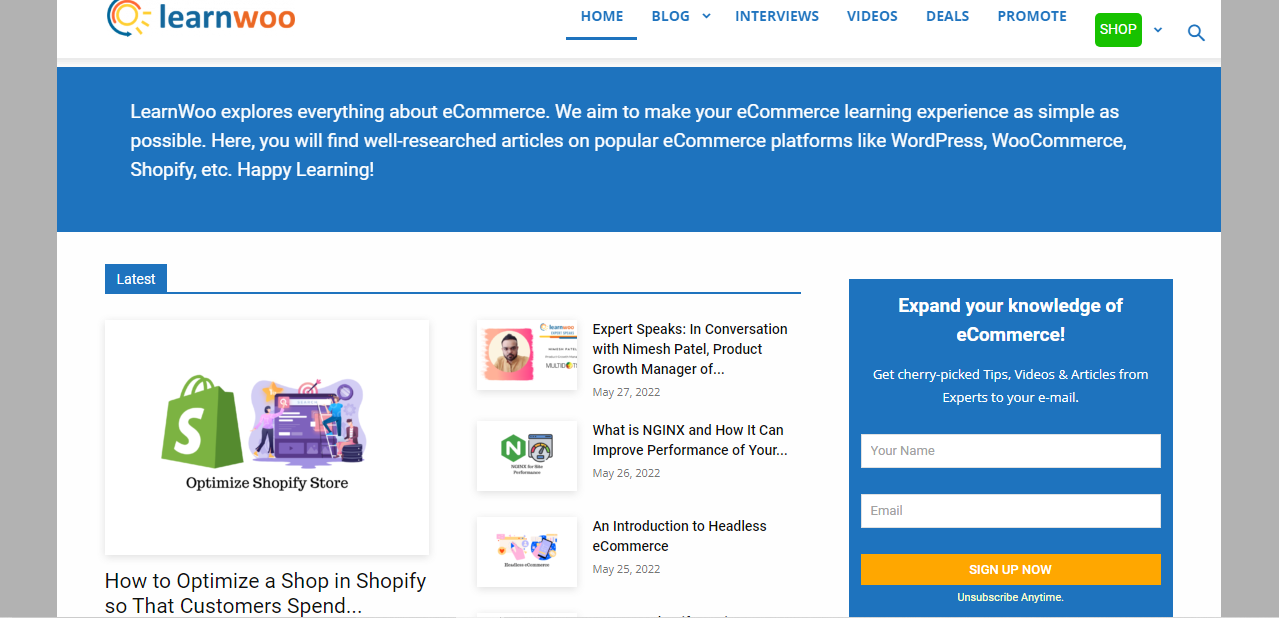
Task: Navigate to the INTERVIEWS menu item
Action: click(x=777, y=16)
